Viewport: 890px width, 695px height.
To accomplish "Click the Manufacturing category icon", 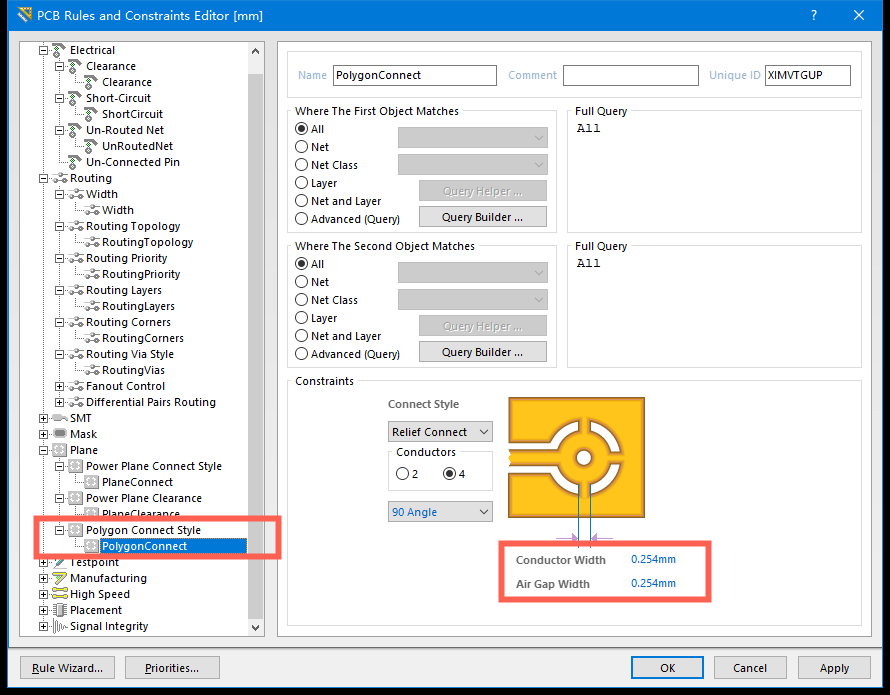I will 59,578.
